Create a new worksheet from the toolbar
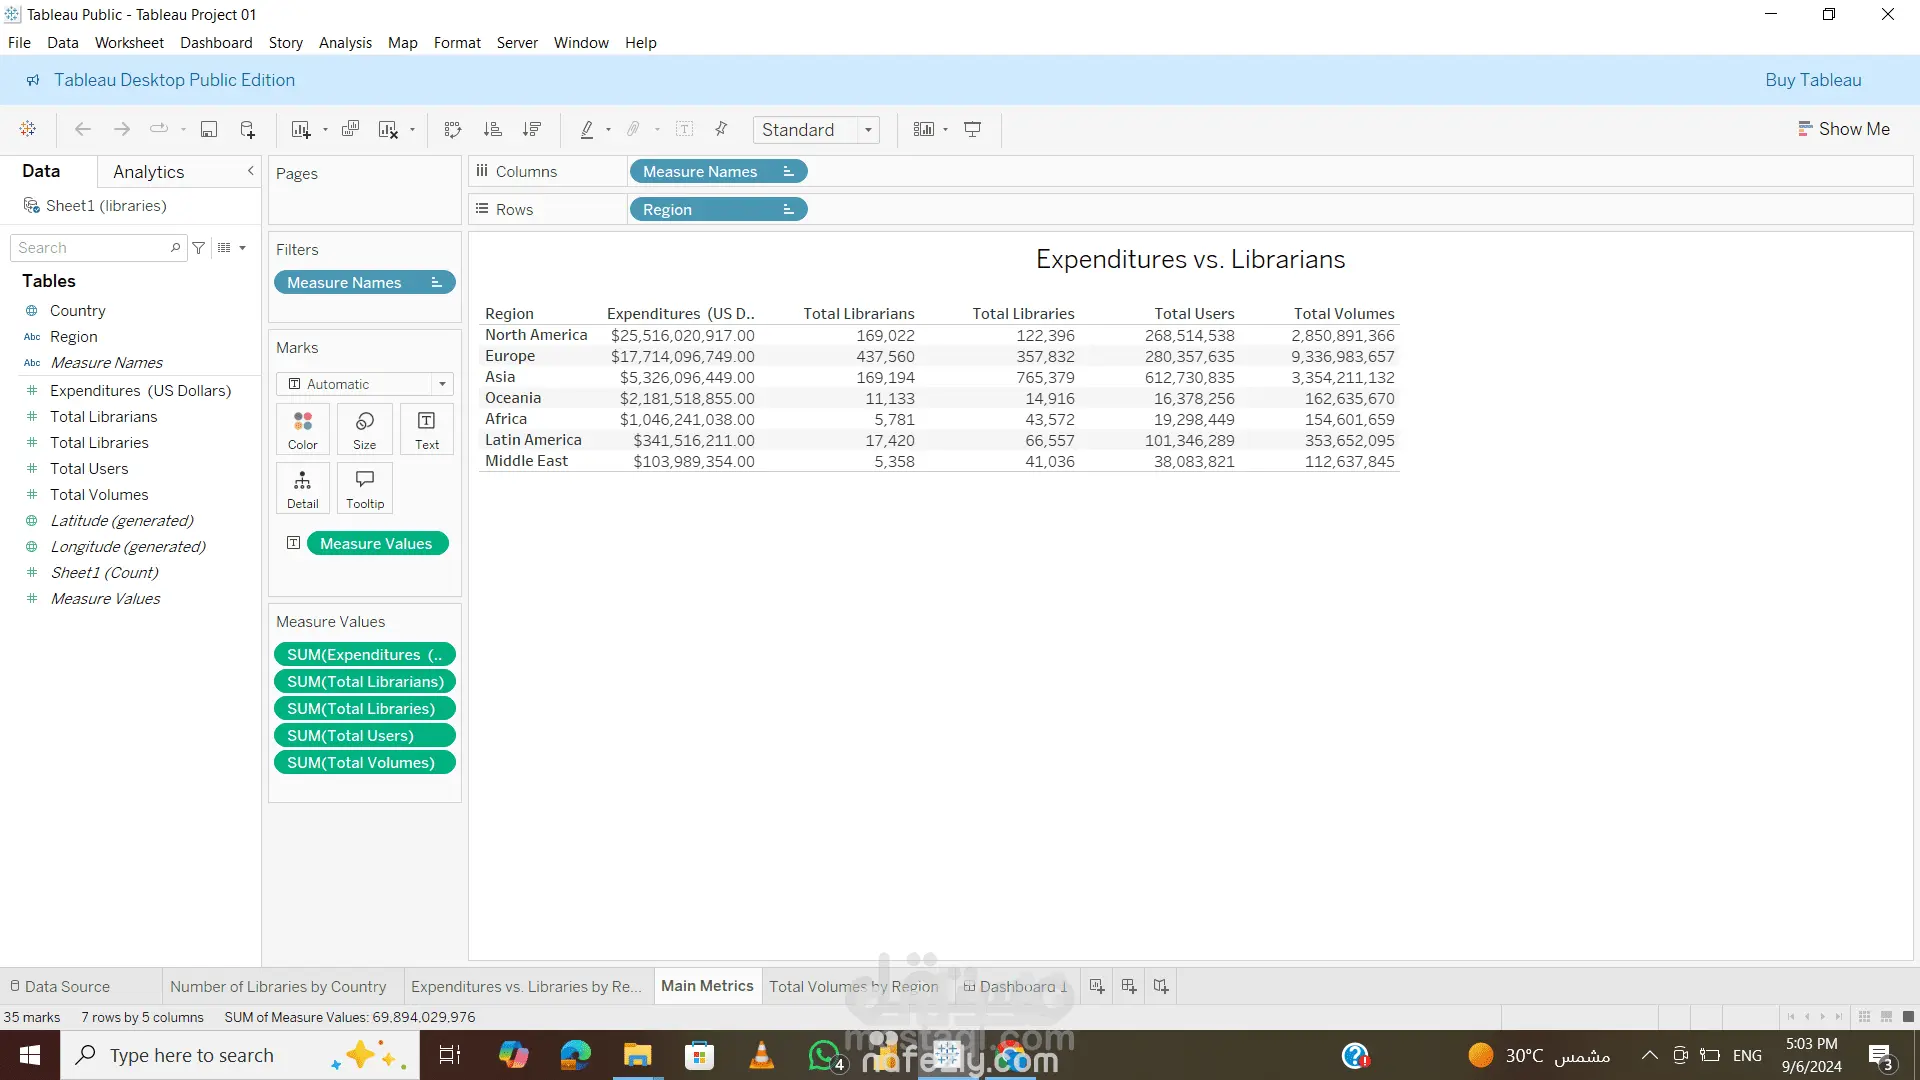Viewport: 1920px width, 1080px height. (300, 129)
